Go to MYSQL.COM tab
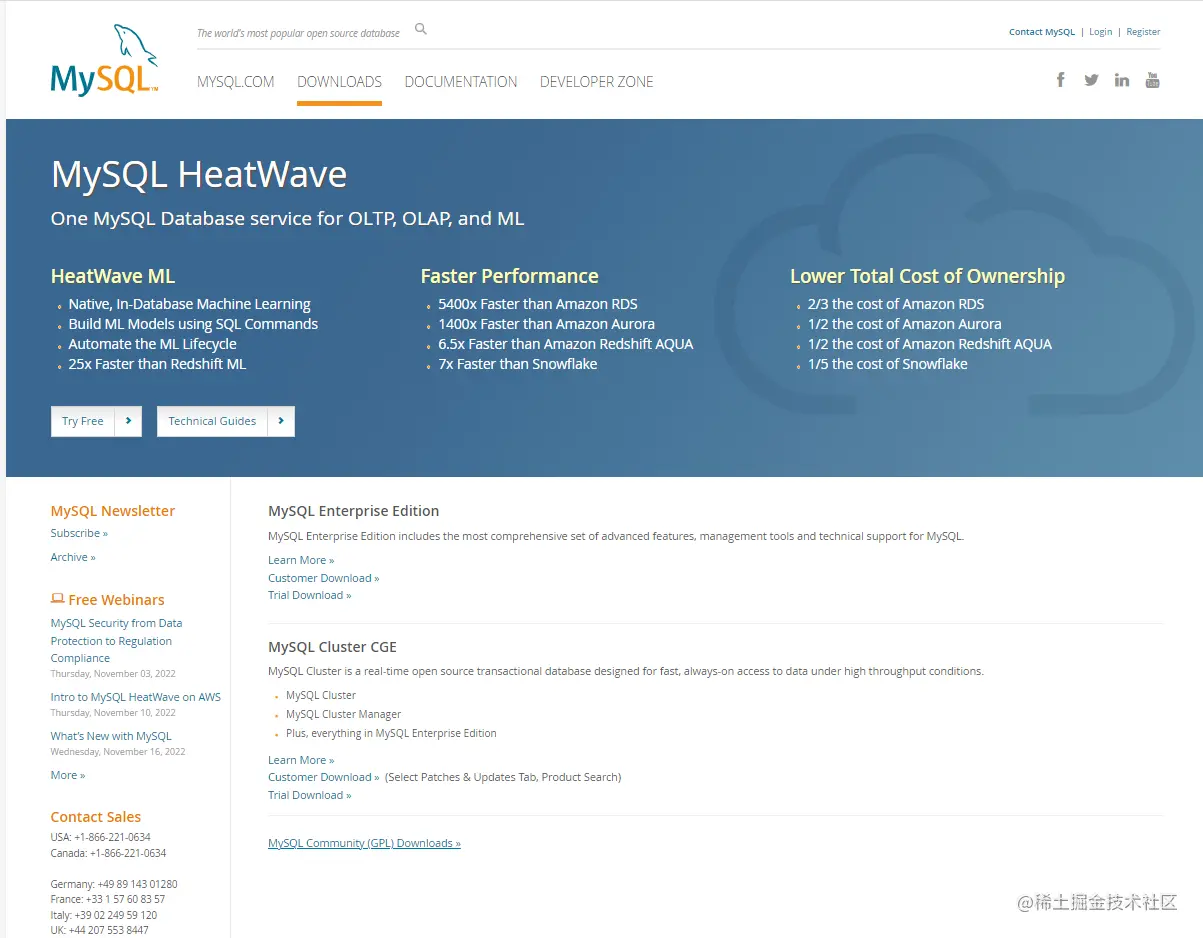This screenshot has height=938, width=1203. (x=236, y=82)
